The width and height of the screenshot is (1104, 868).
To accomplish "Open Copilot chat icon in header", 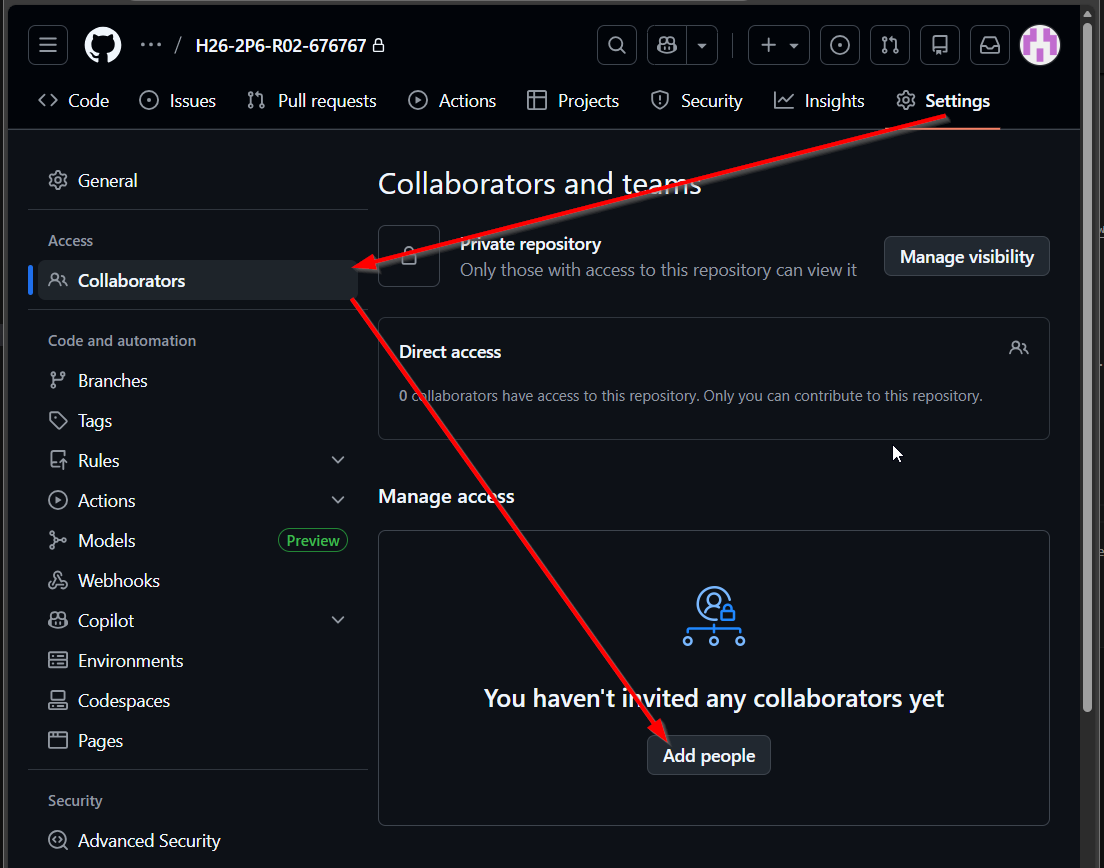I will pos(666,46).
